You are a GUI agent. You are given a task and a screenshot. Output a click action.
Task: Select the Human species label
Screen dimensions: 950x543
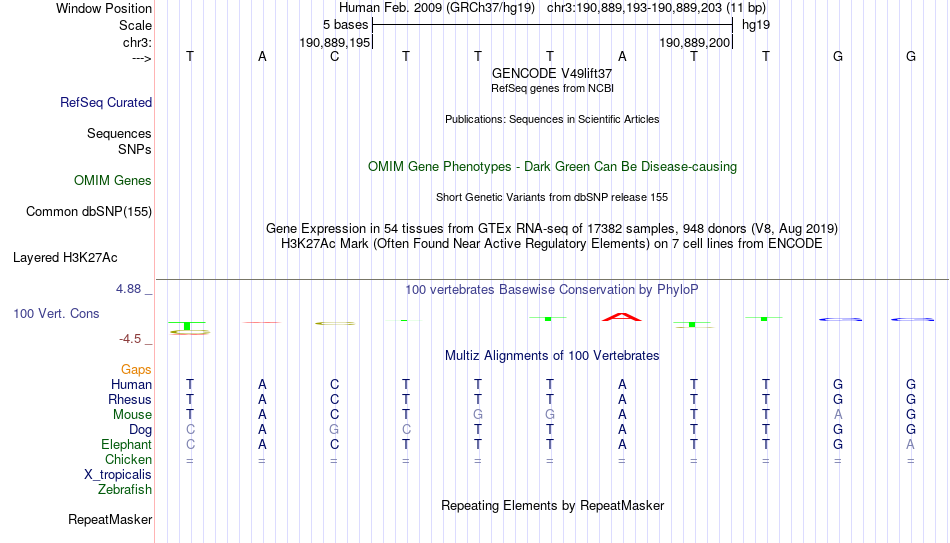(131, 385)
